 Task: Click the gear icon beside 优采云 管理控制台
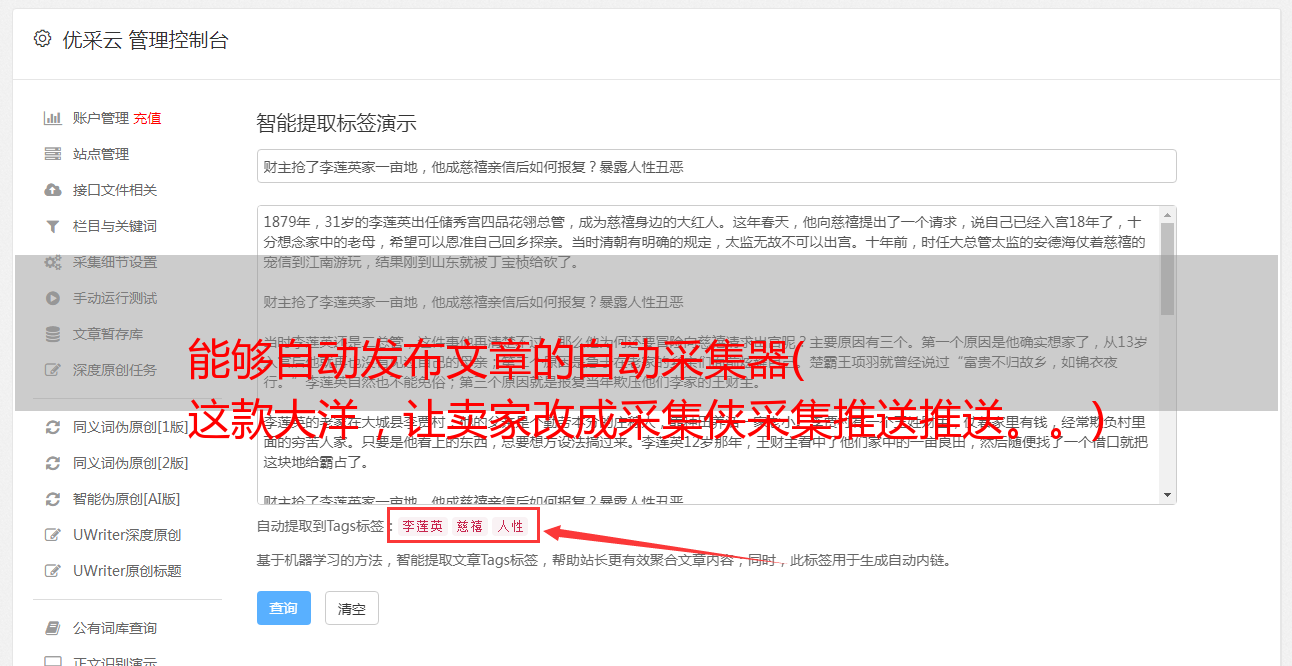[42, 39]
